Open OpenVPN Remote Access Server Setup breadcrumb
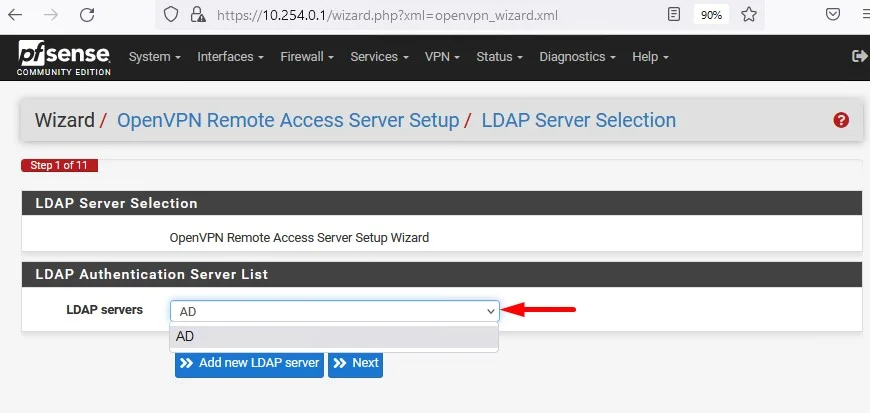 [x=288, y=120]
